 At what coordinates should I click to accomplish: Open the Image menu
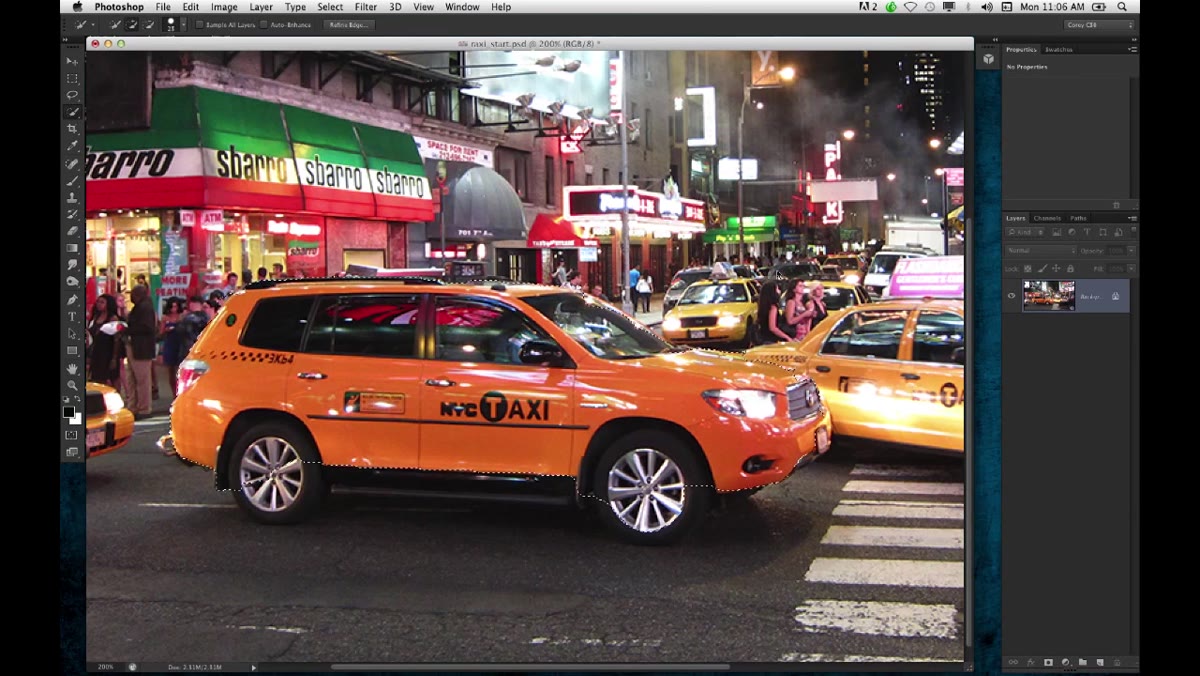click(224, 7)
